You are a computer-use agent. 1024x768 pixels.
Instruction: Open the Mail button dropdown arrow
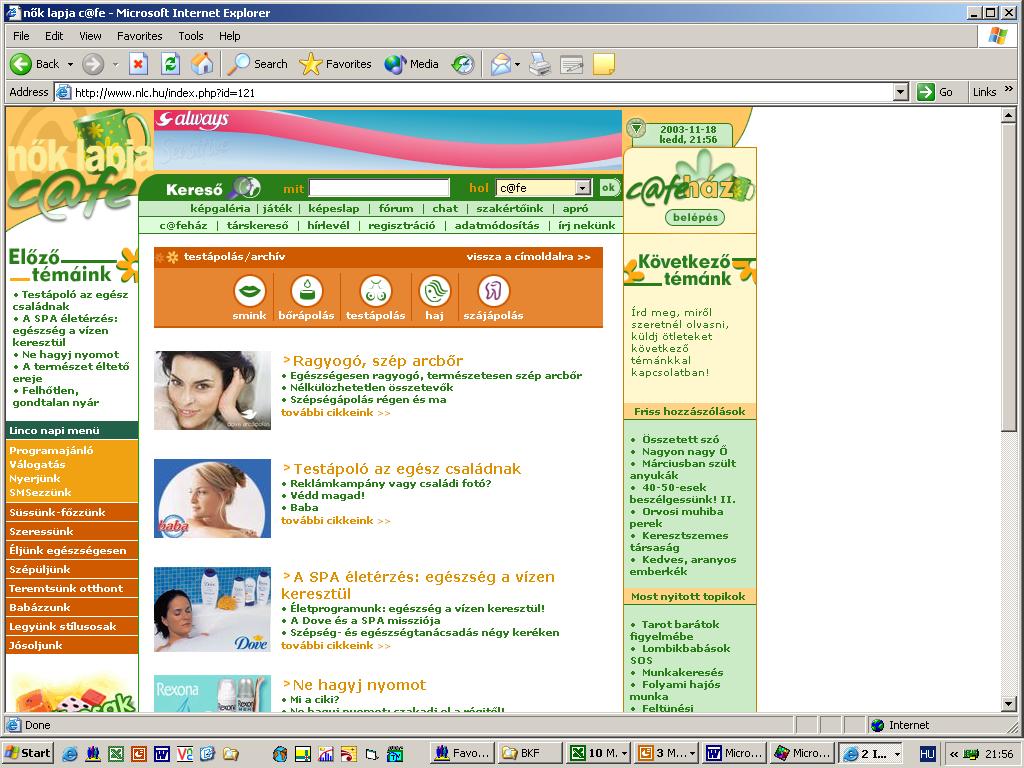coord(517,65)
